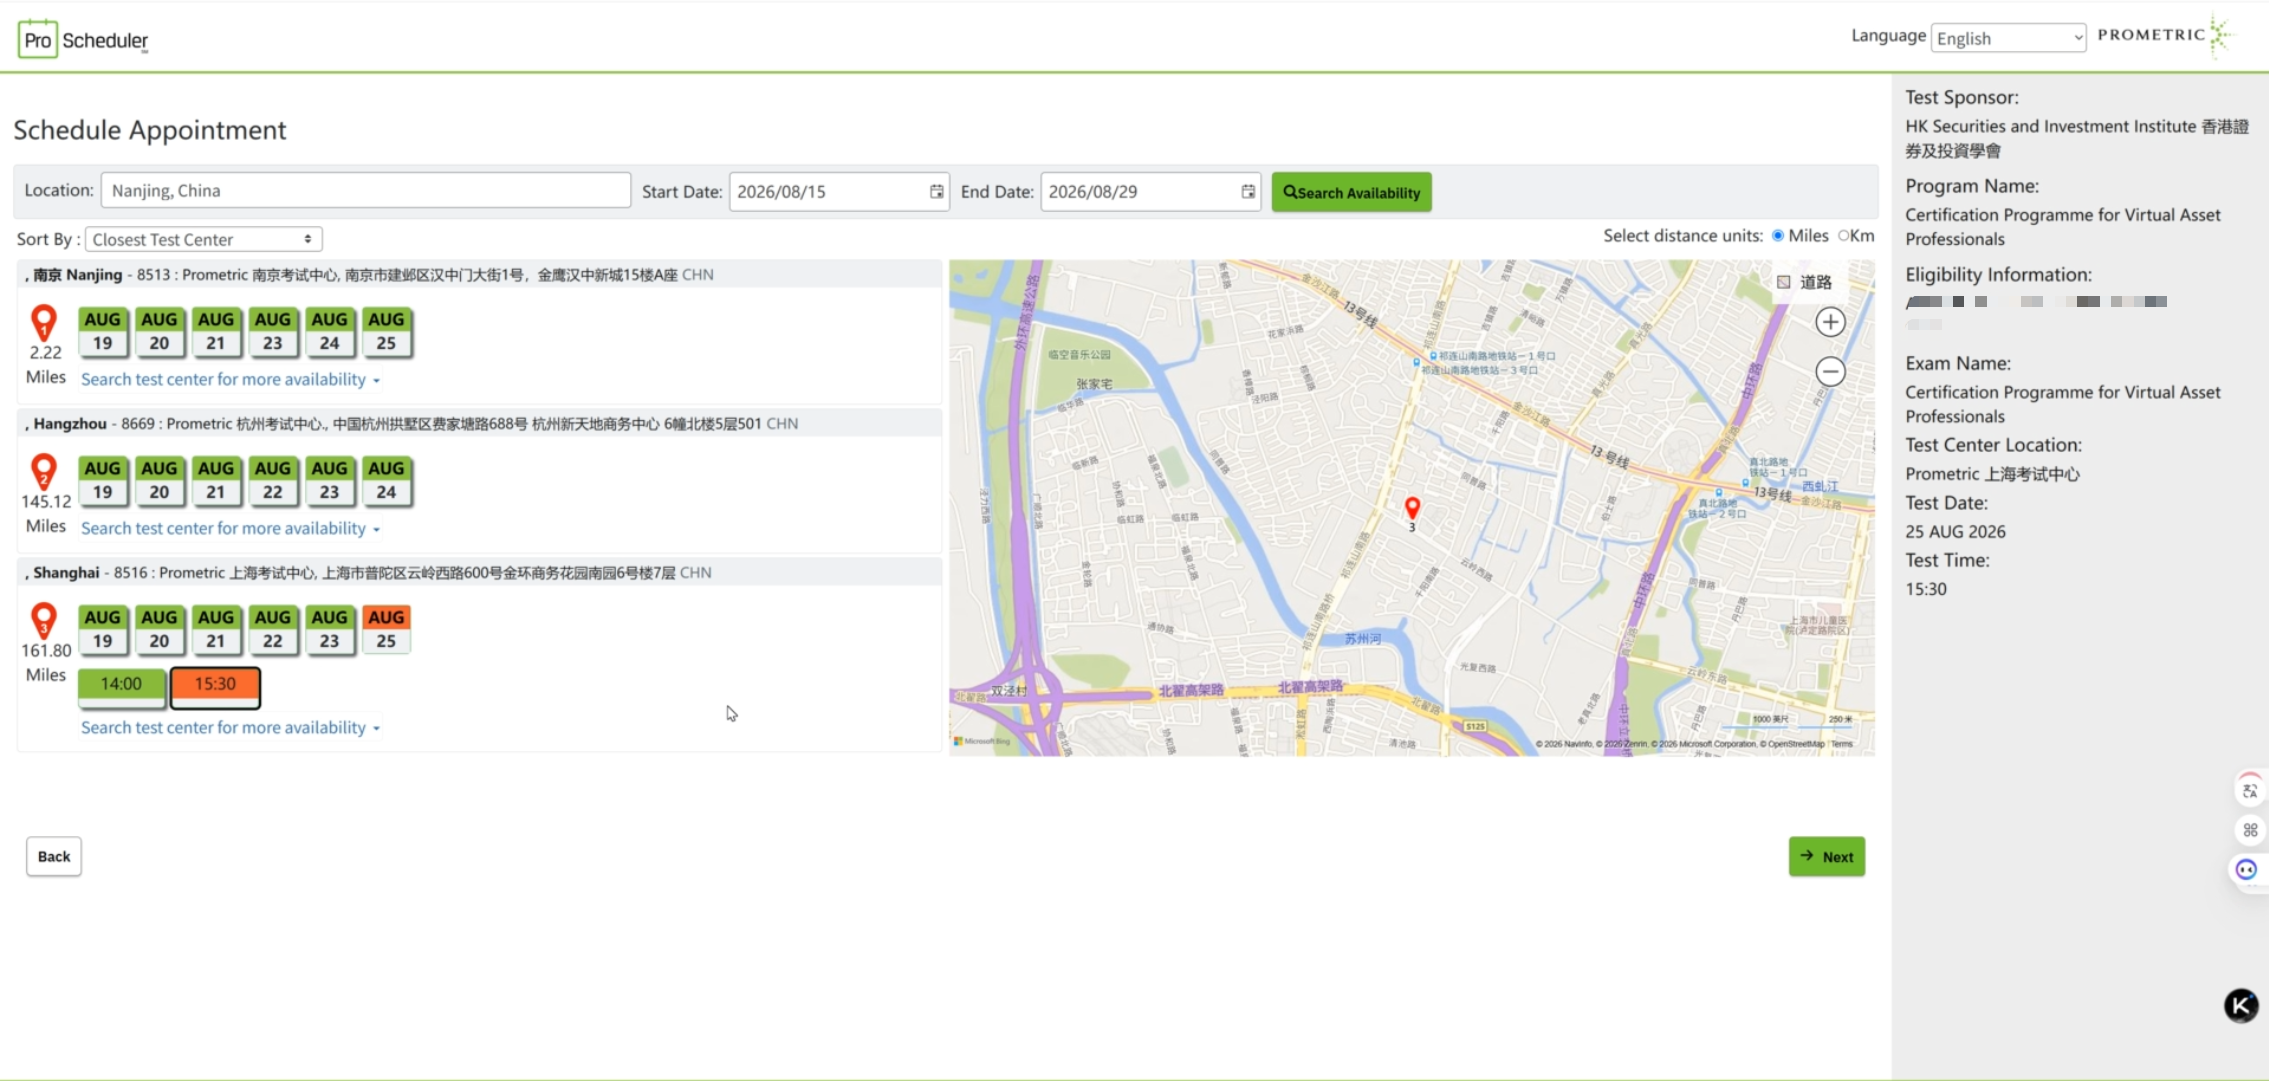Viewport: 2269px width, 1081px height.
Task: Click the Search Availability button
Action: click(1351, 192)
